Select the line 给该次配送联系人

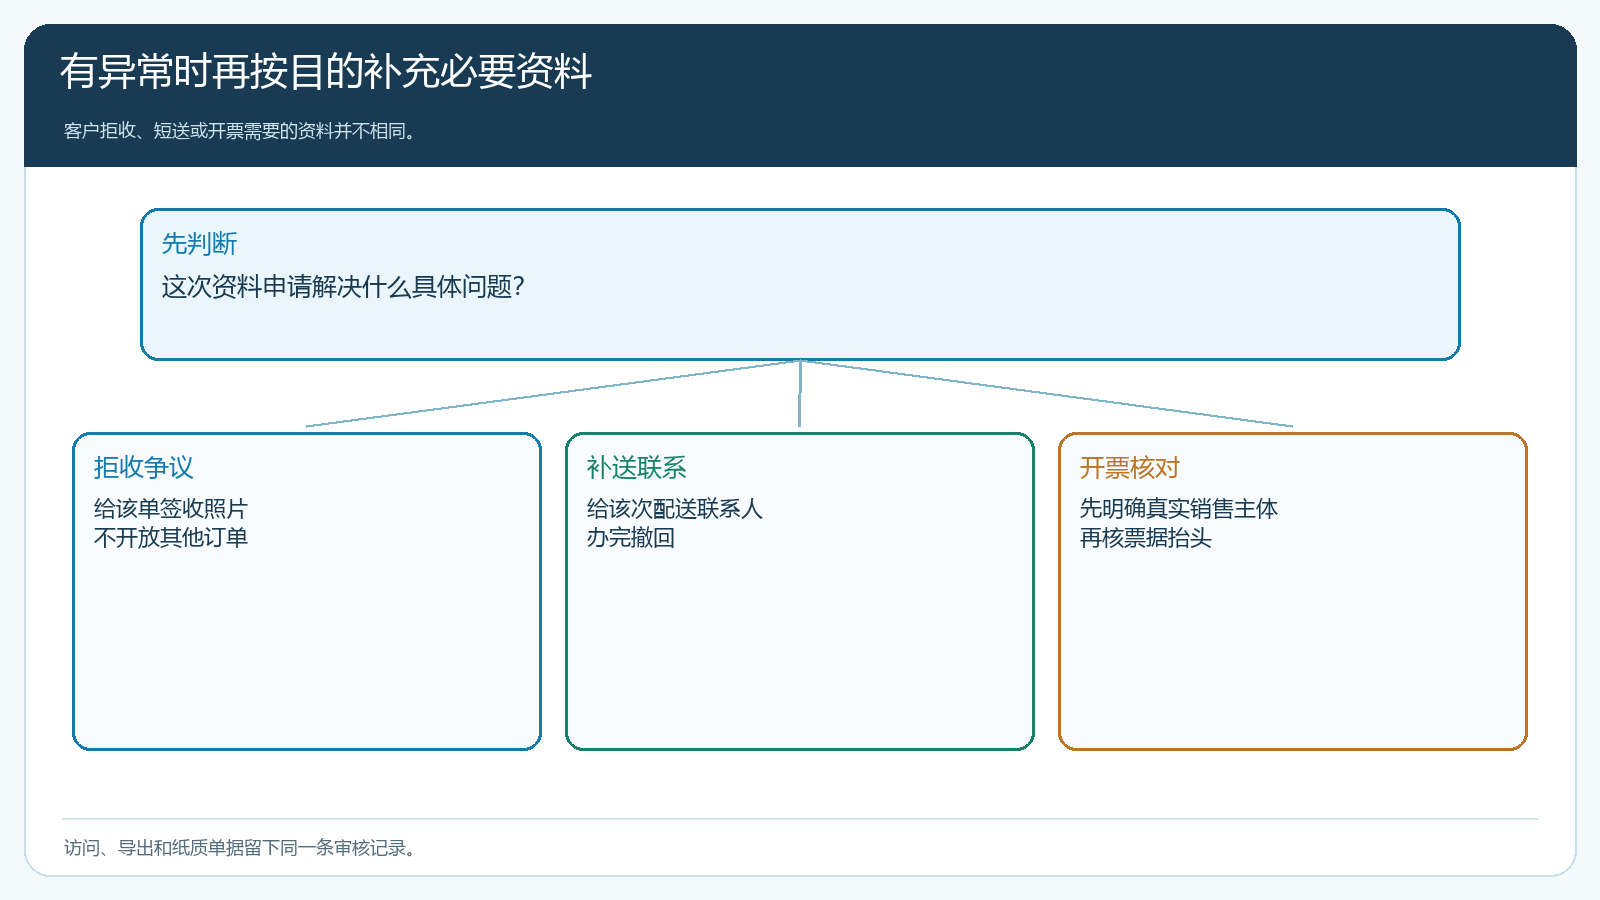point(675,509)
